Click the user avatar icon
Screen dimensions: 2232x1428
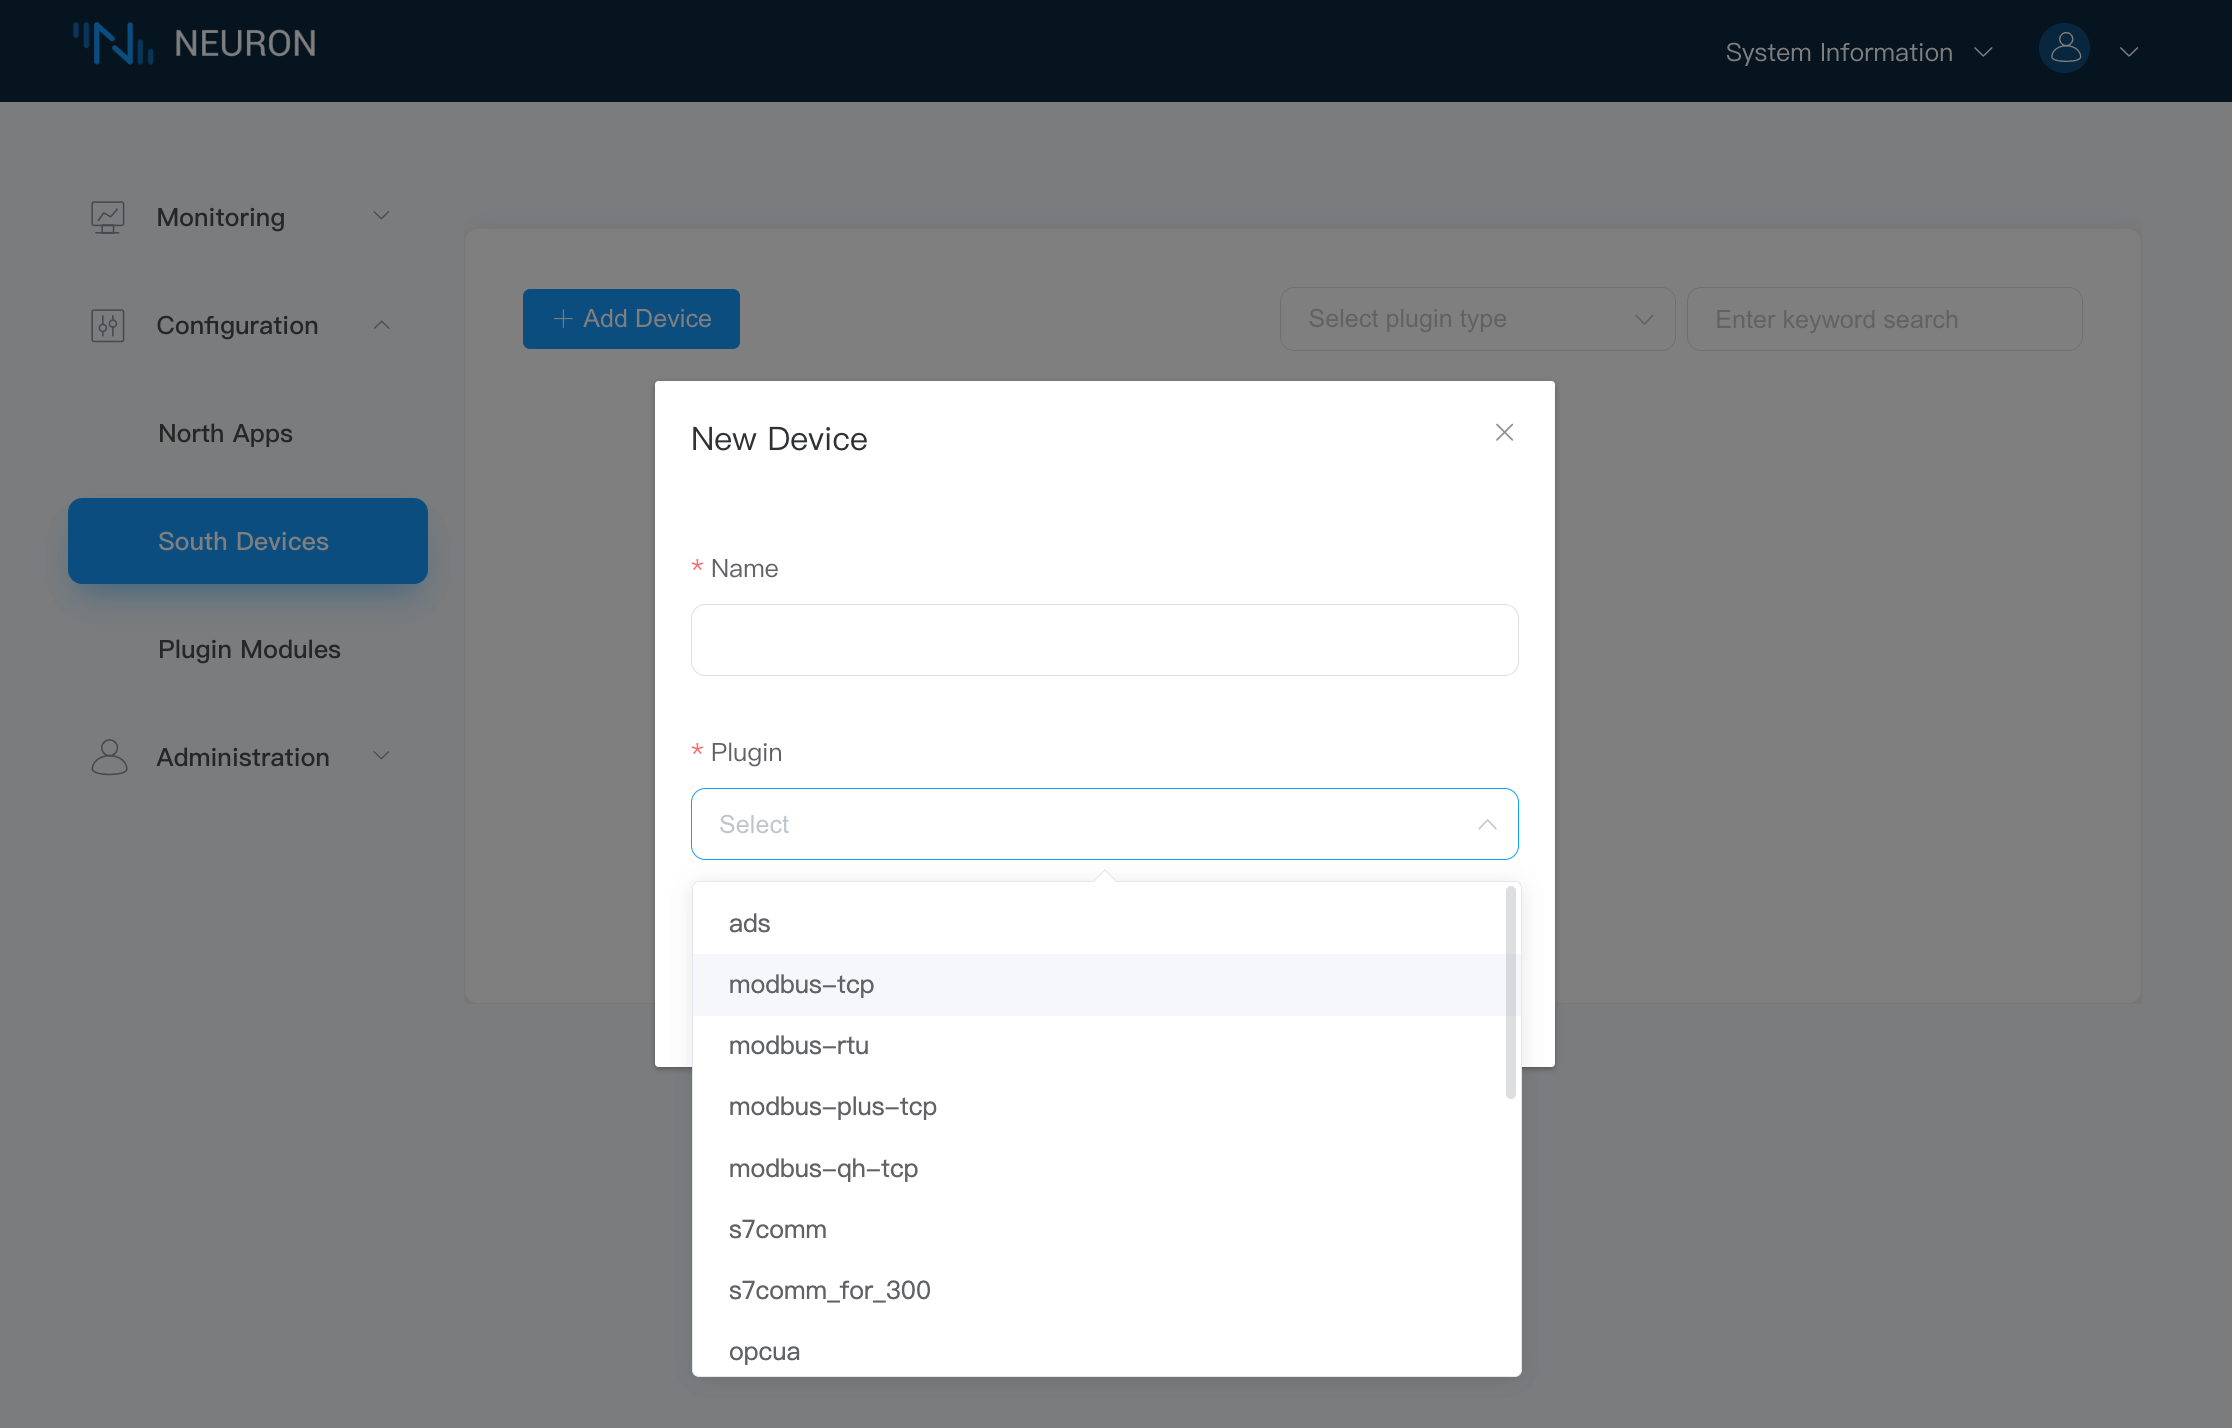click(2065, 50)
